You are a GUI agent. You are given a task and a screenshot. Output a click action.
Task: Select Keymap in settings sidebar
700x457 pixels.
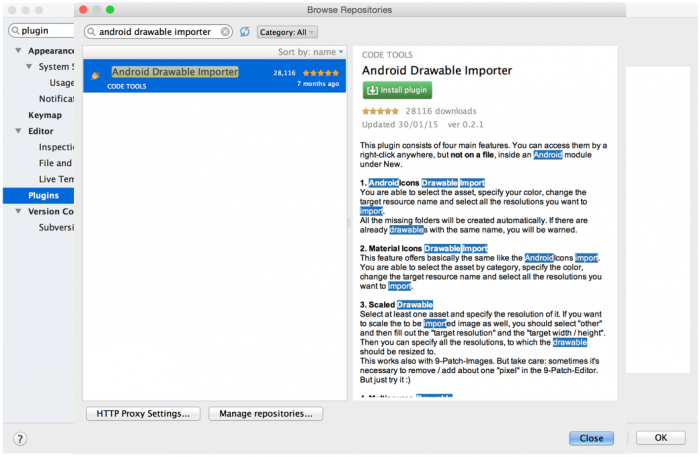(x=45, y=115)
